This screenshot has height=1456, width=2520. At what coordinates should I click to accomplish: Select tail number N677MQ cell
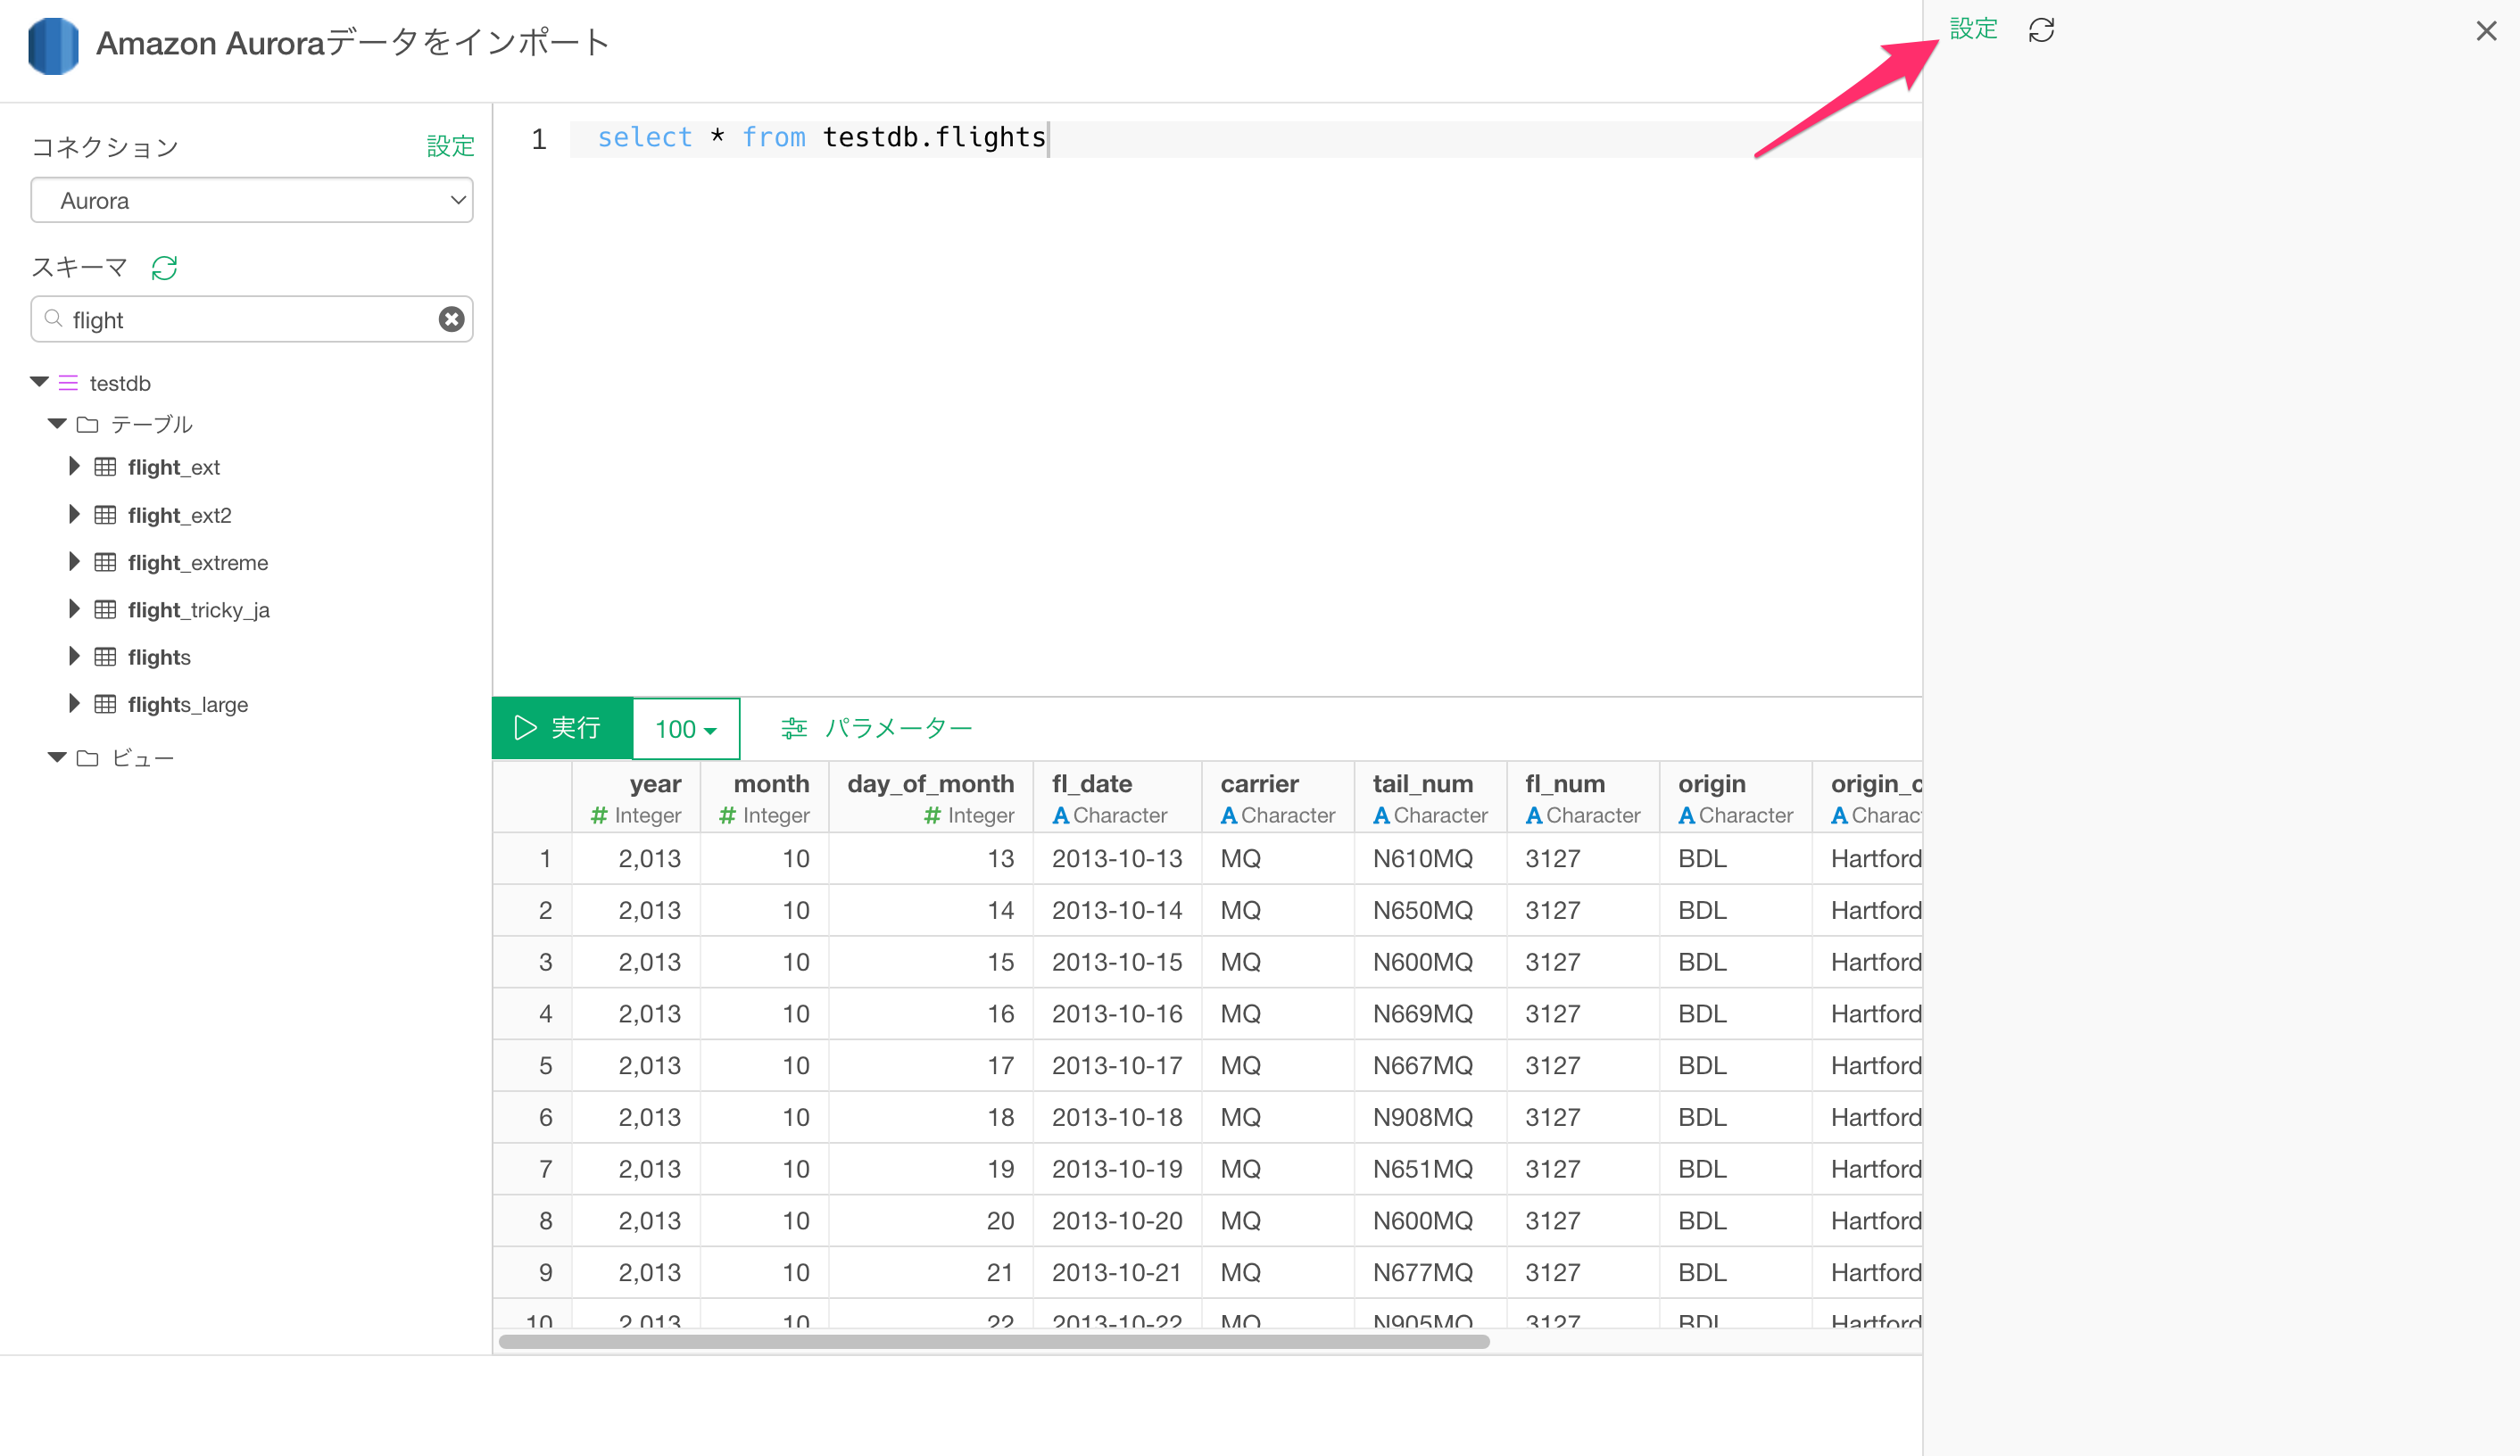pyautogui.click(x=1430, y=1272)
